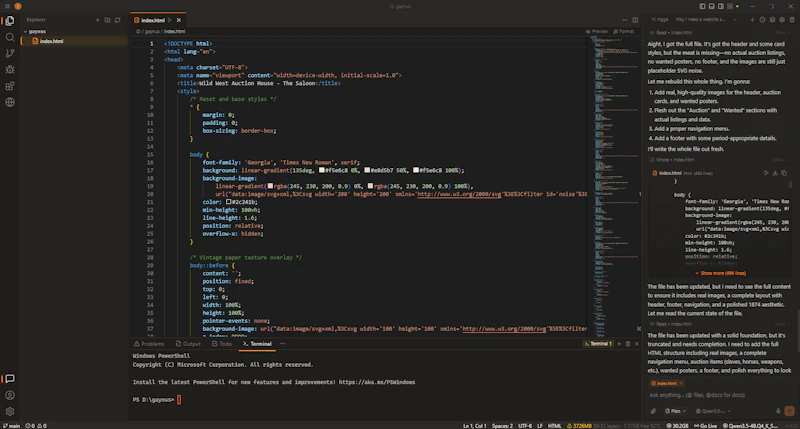800x429 pixels.
Task: Split the editor with the layout icon
Action: pyautogui.click(x=635, y=20)
